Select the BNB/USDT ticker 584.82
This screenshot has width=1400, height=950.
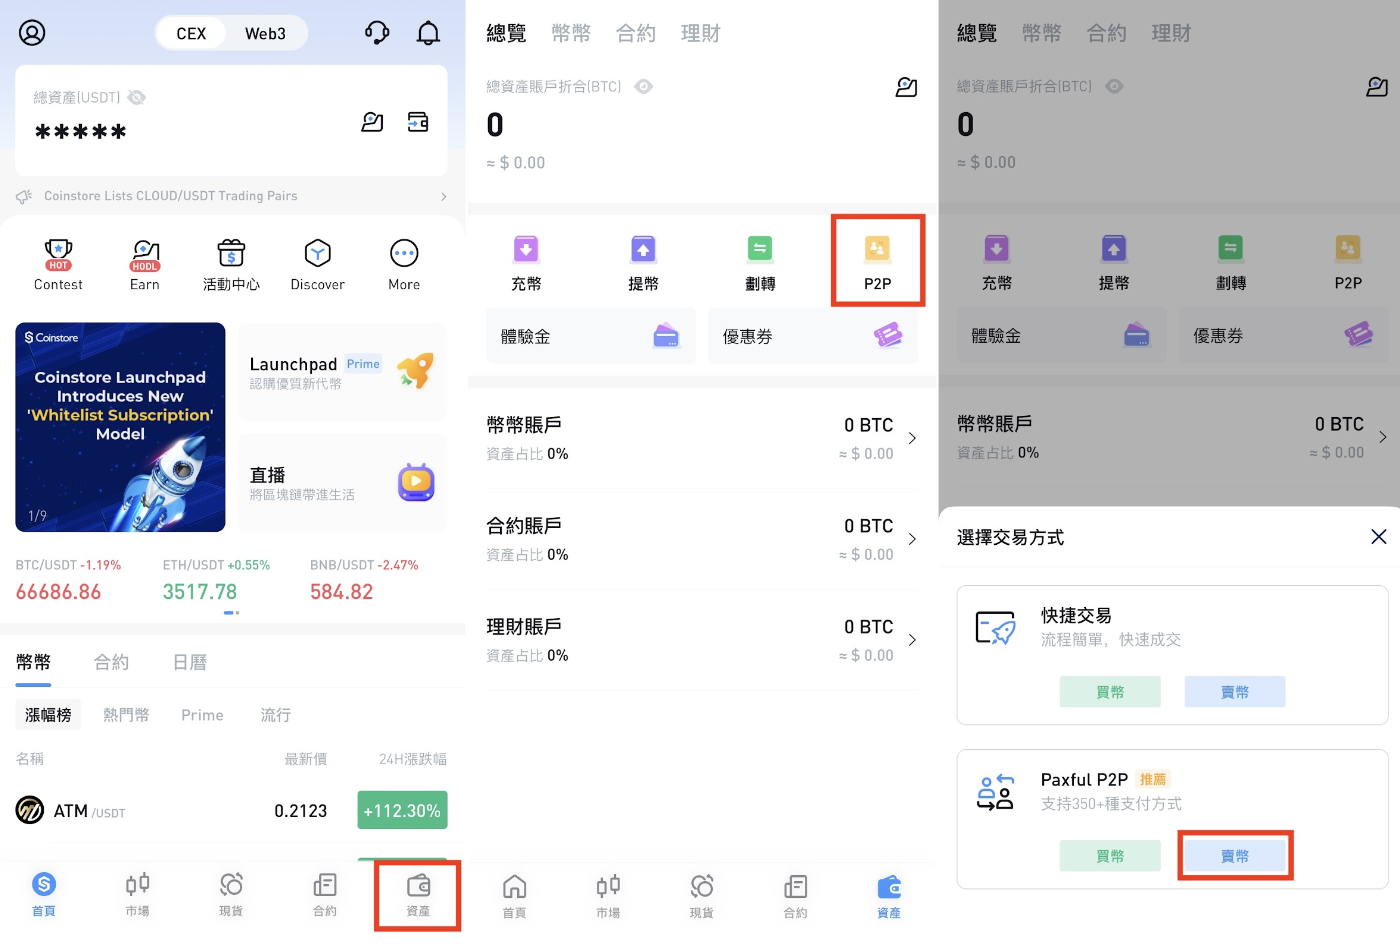(x=364, y=580)
